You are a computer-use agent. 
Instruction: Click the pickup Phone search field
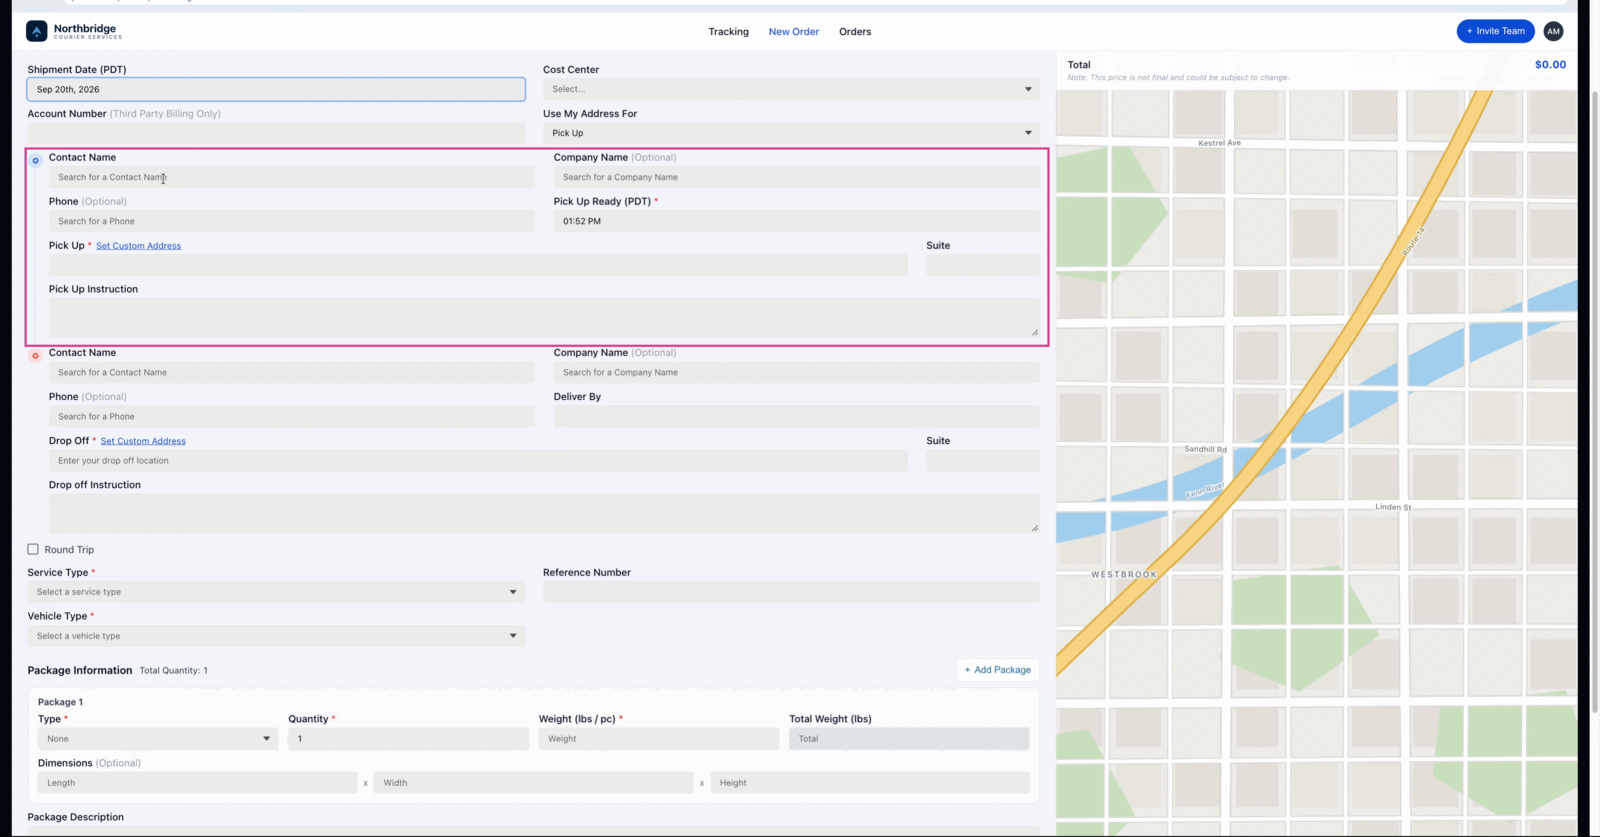[x=292, y=221]
